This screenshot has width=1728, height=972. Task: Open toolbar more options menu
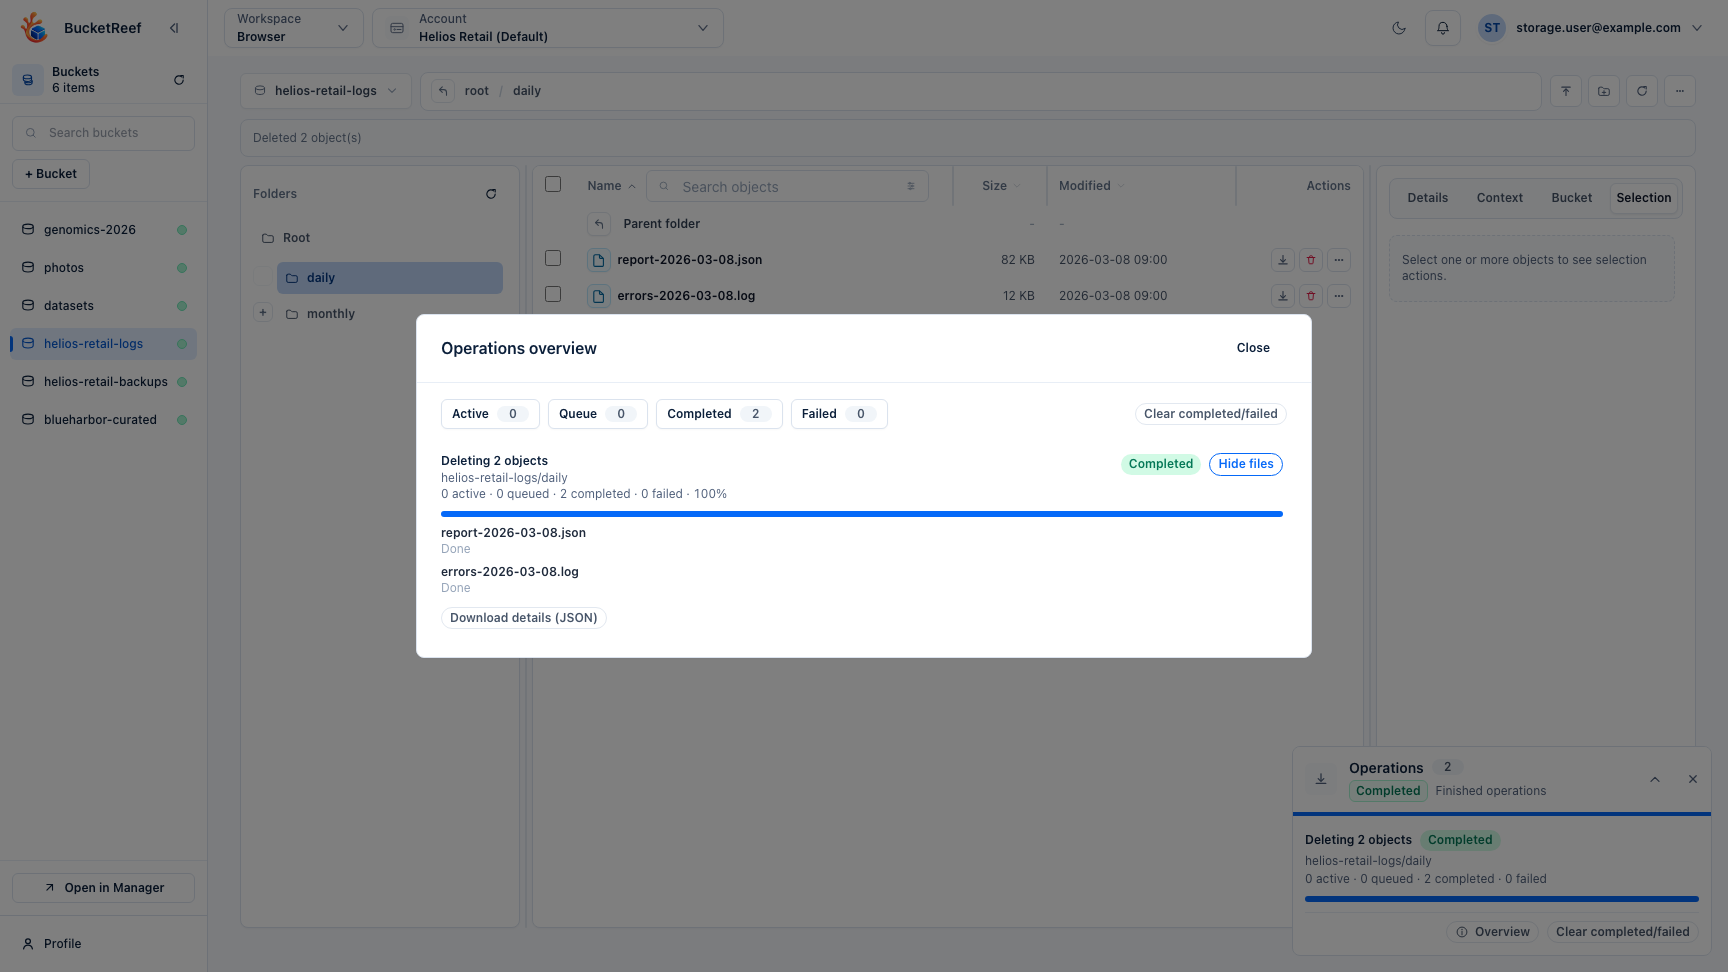pyautogui.click(x=1680, y=91)
